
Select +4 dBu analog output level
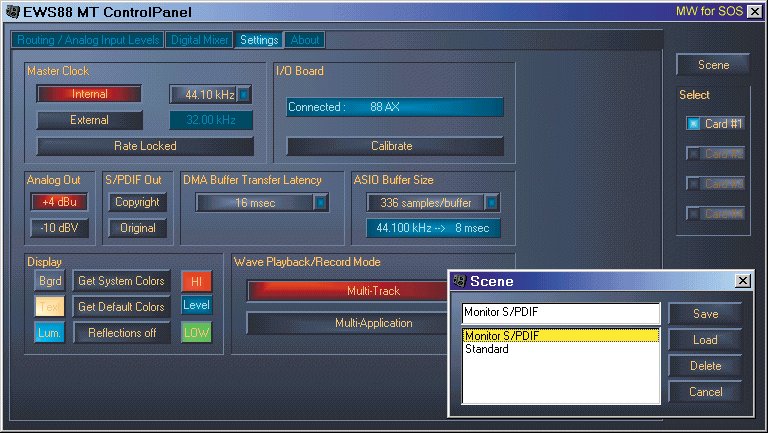point(59,201)
